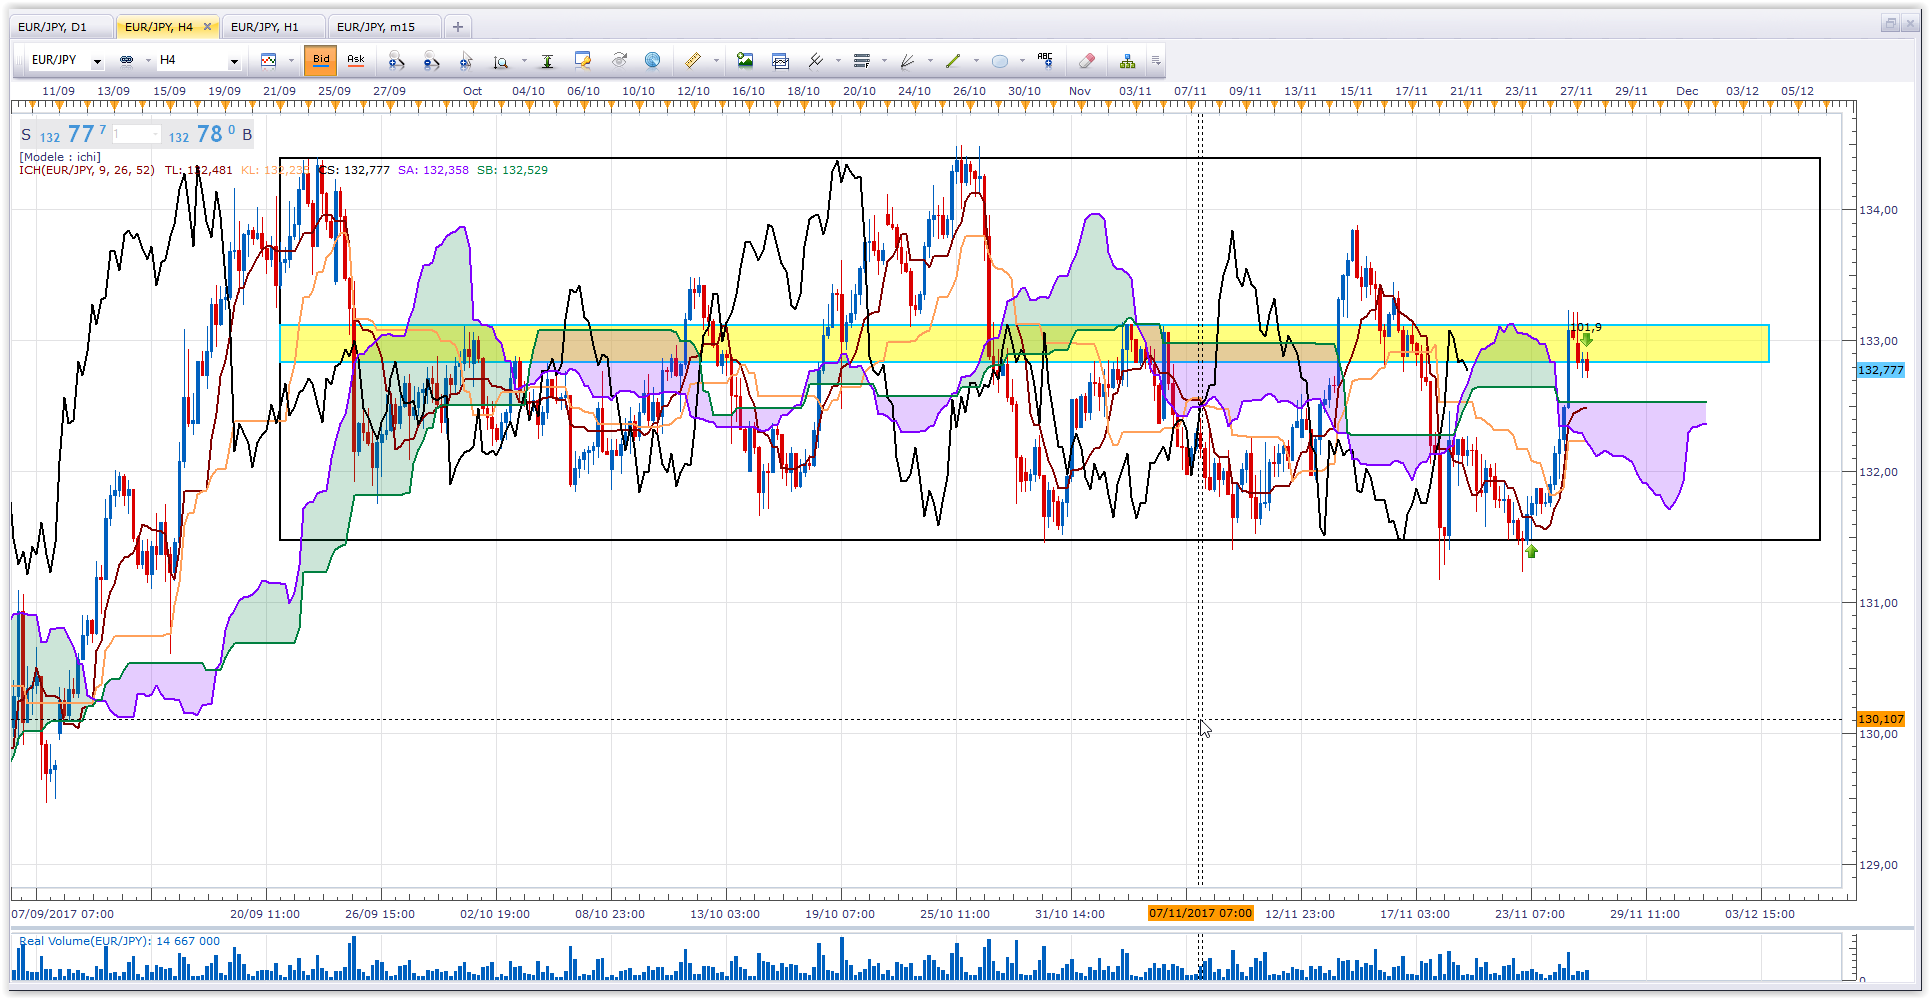The width and height of the screenshot is (1930, 999).
Task: Expand the ruler tool dropdown arrow
Action: click(x=716, y=61)
